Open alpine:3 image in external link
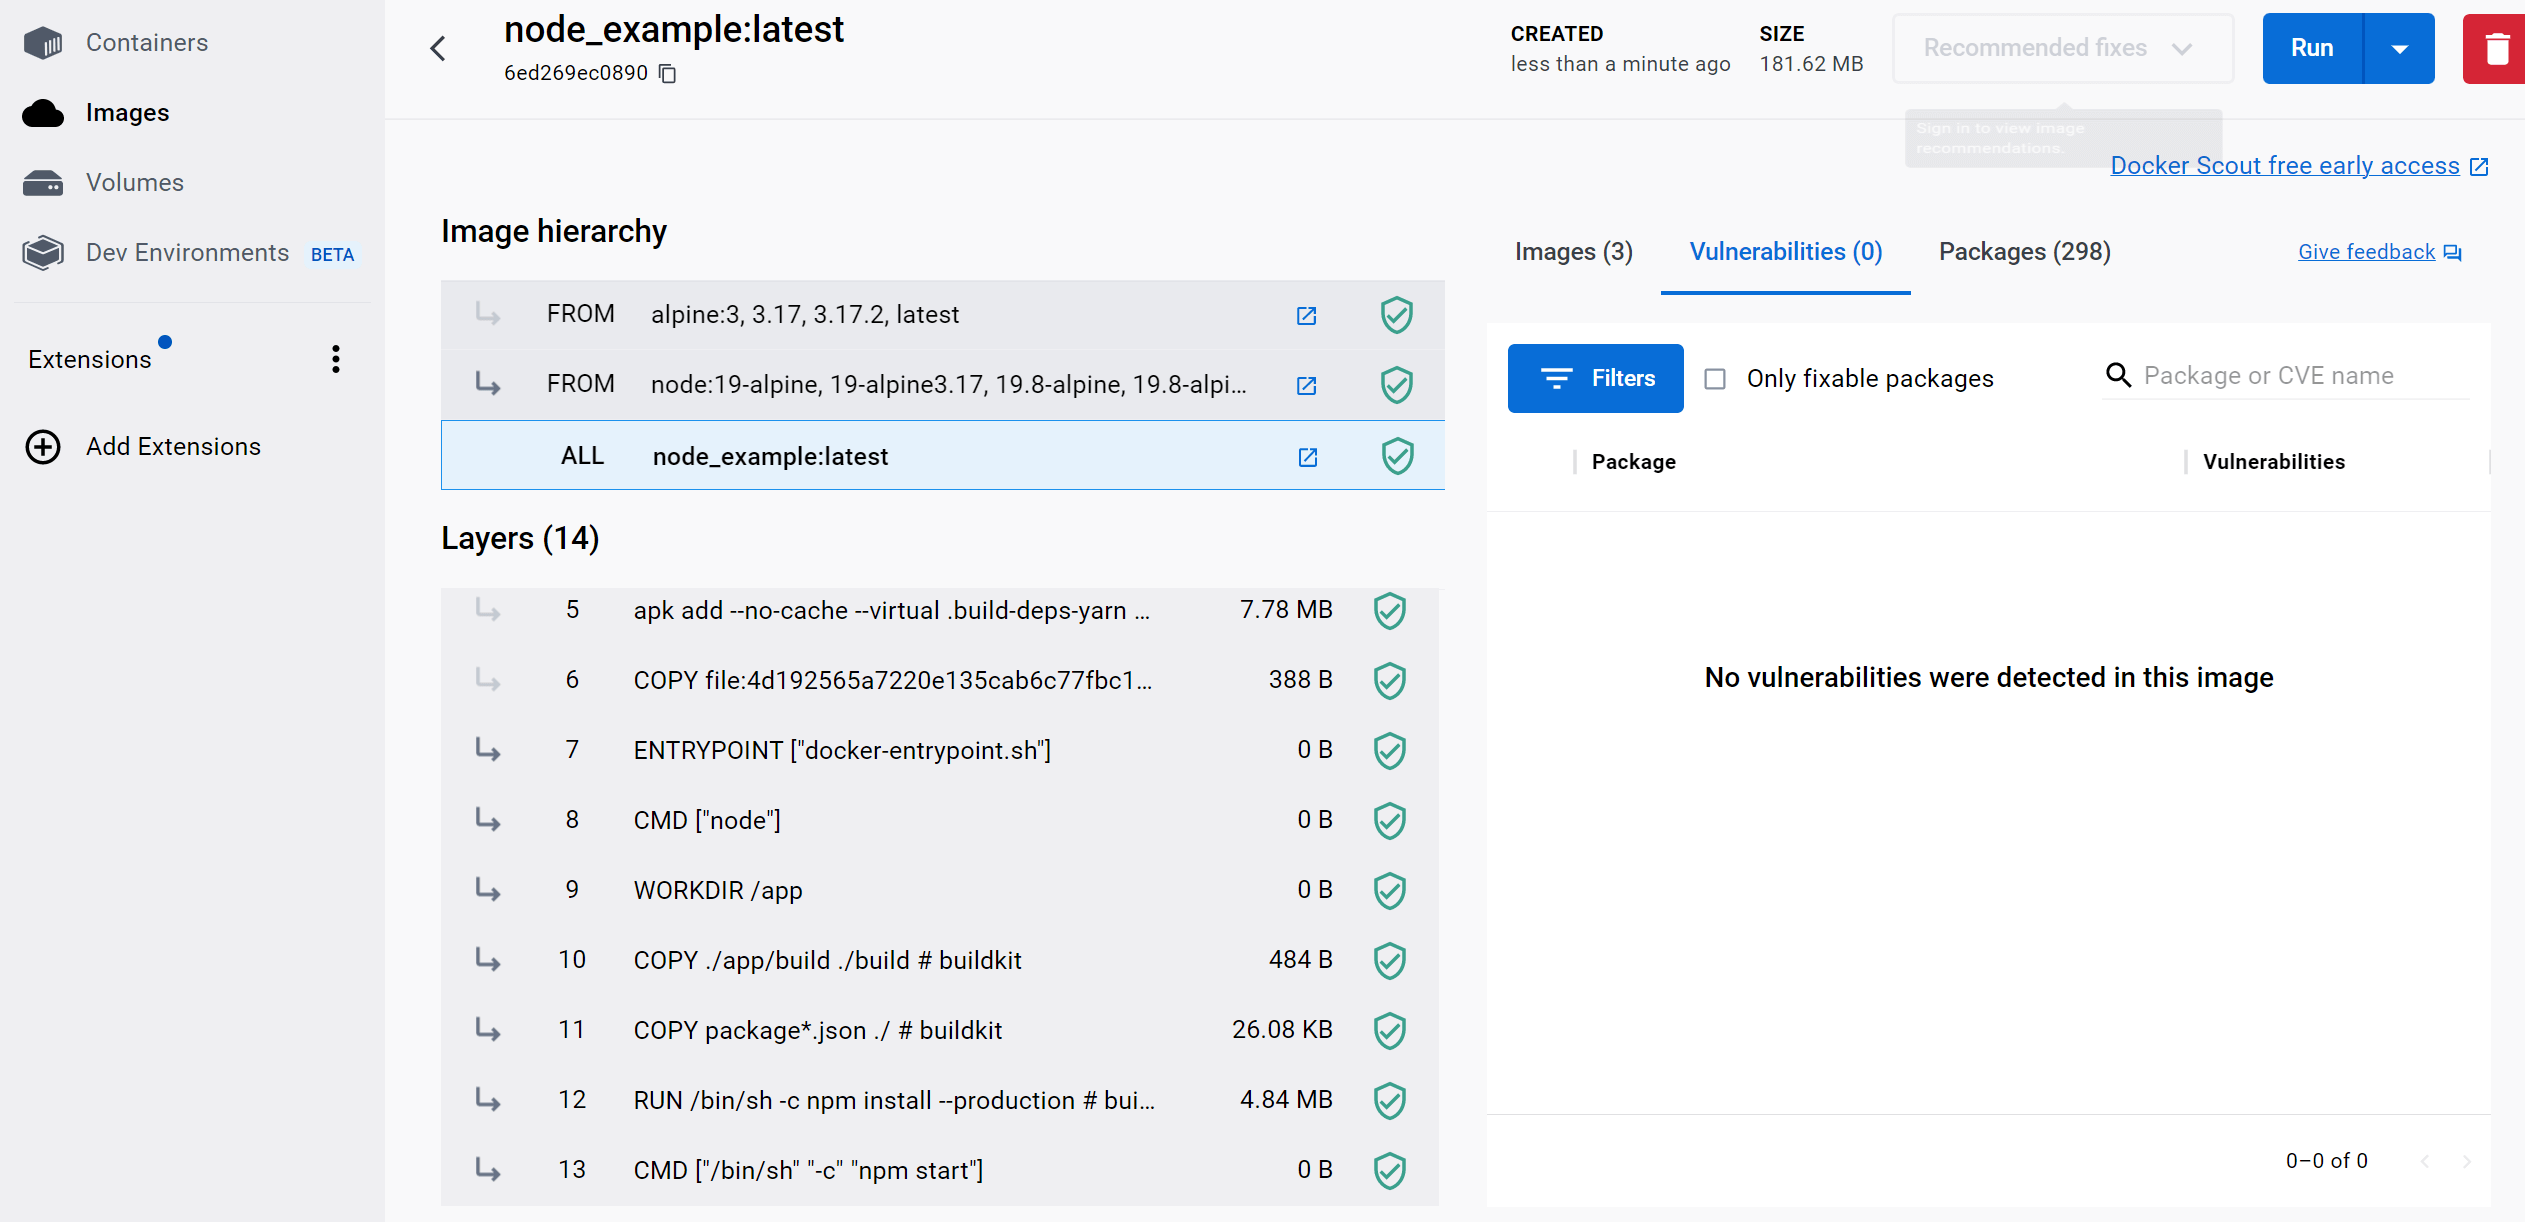This screenshot has height=1222, width=2525. click(1305, 315)
